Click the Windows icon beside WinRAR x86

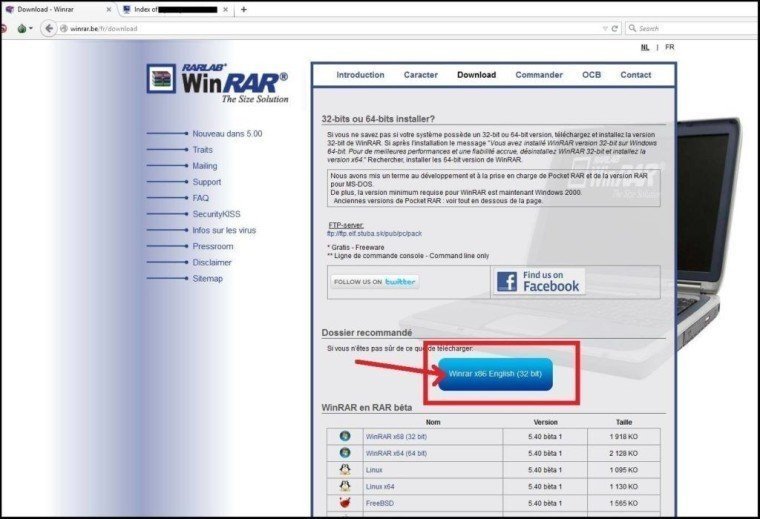tap(345, 436)
